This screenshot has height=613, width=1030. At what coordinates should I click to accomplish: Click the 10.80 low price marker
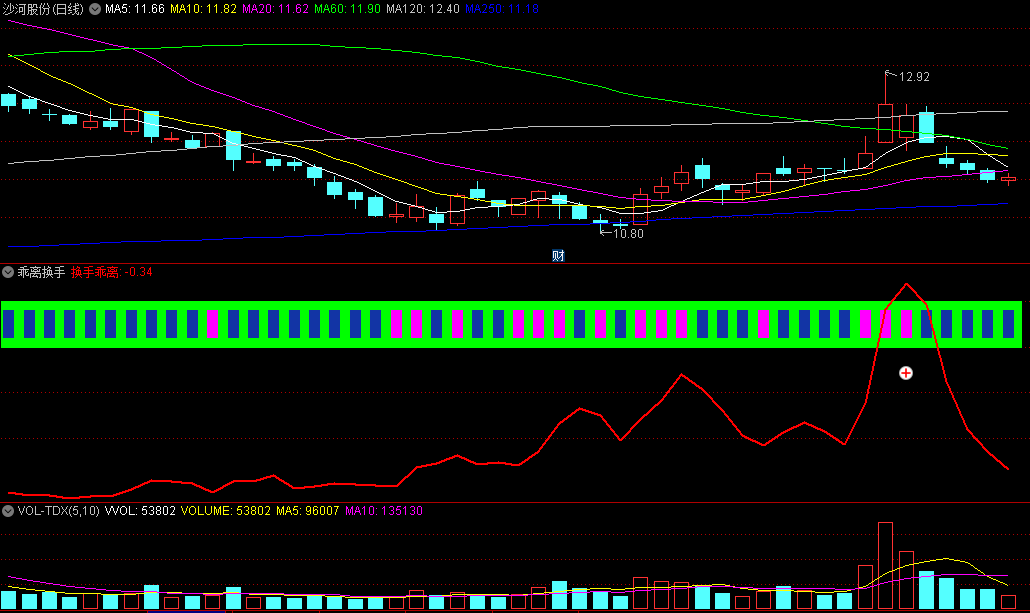coord(628,233)
